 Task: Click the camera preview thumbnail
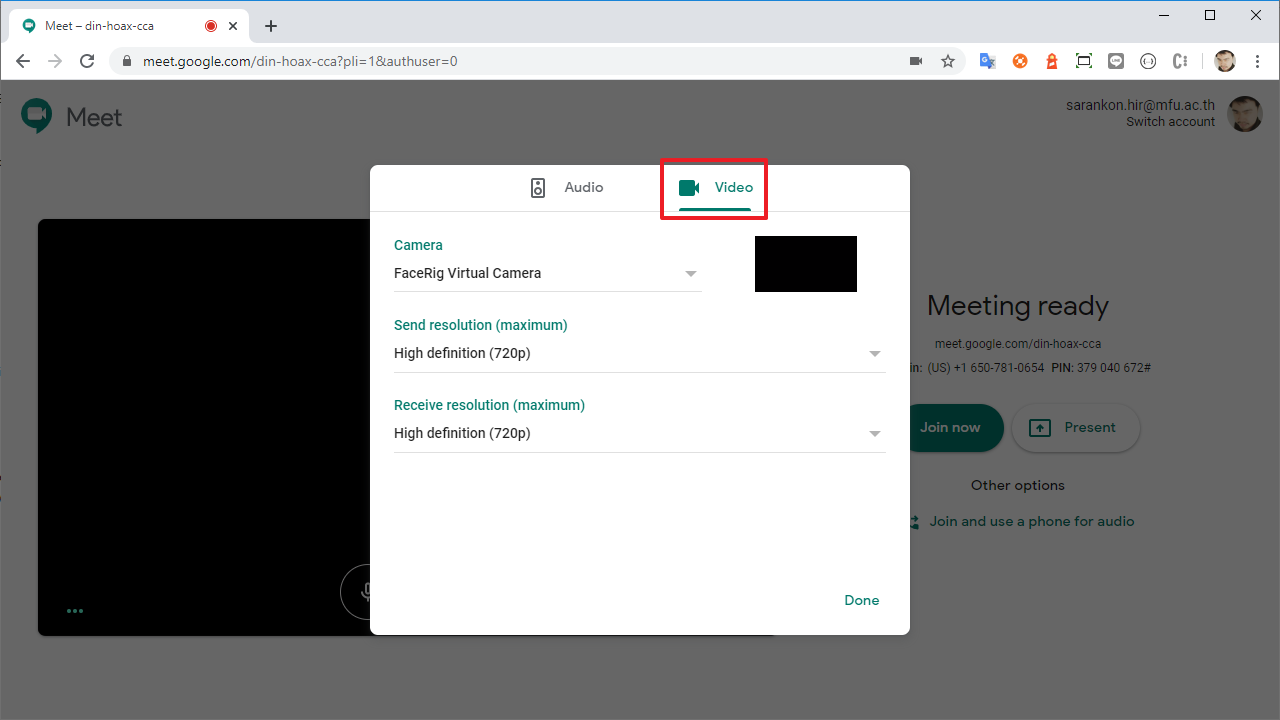click(806, 264)
